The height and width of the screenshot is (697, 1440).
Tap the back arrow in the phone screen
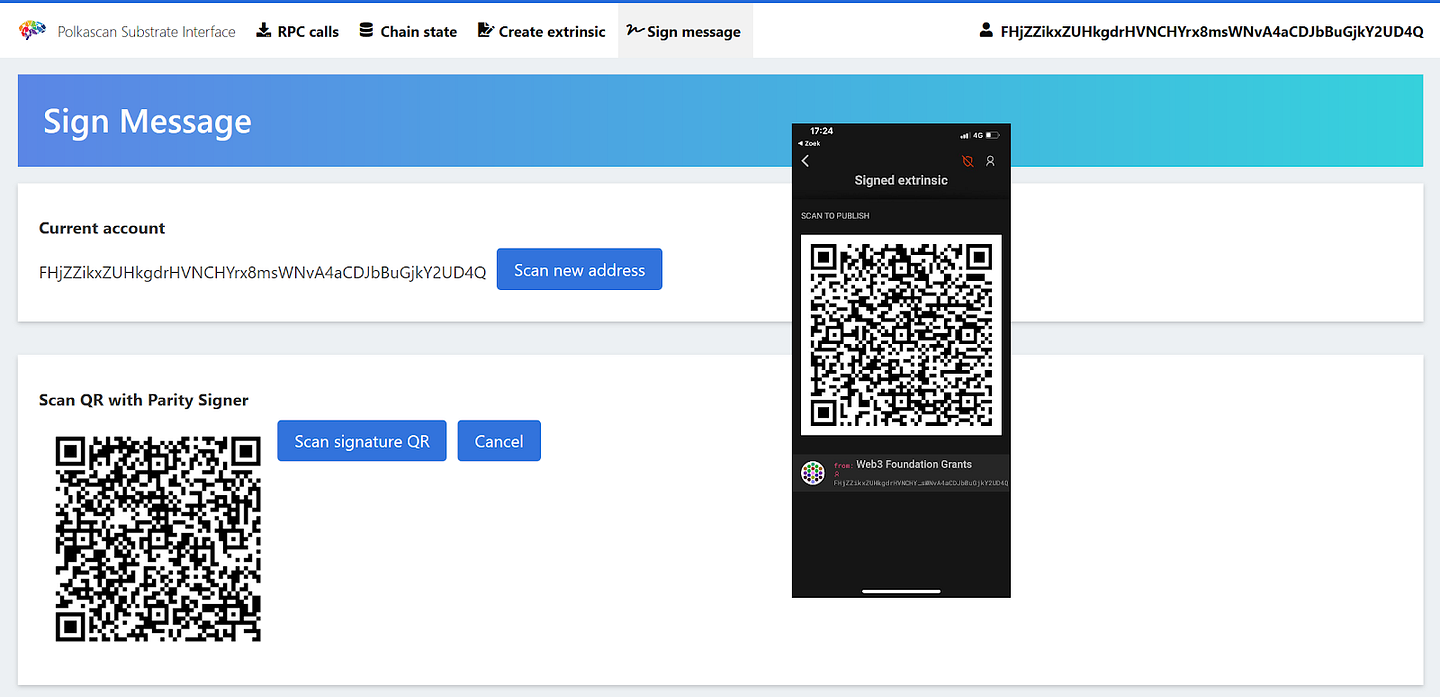(x=806, y=161)
